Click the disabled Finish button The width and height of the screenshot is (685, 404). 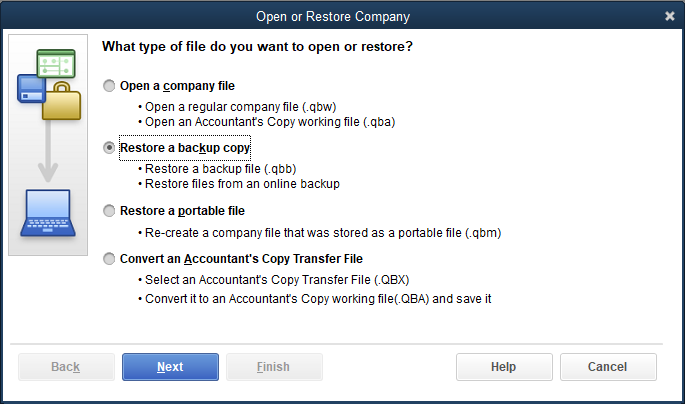274,367
